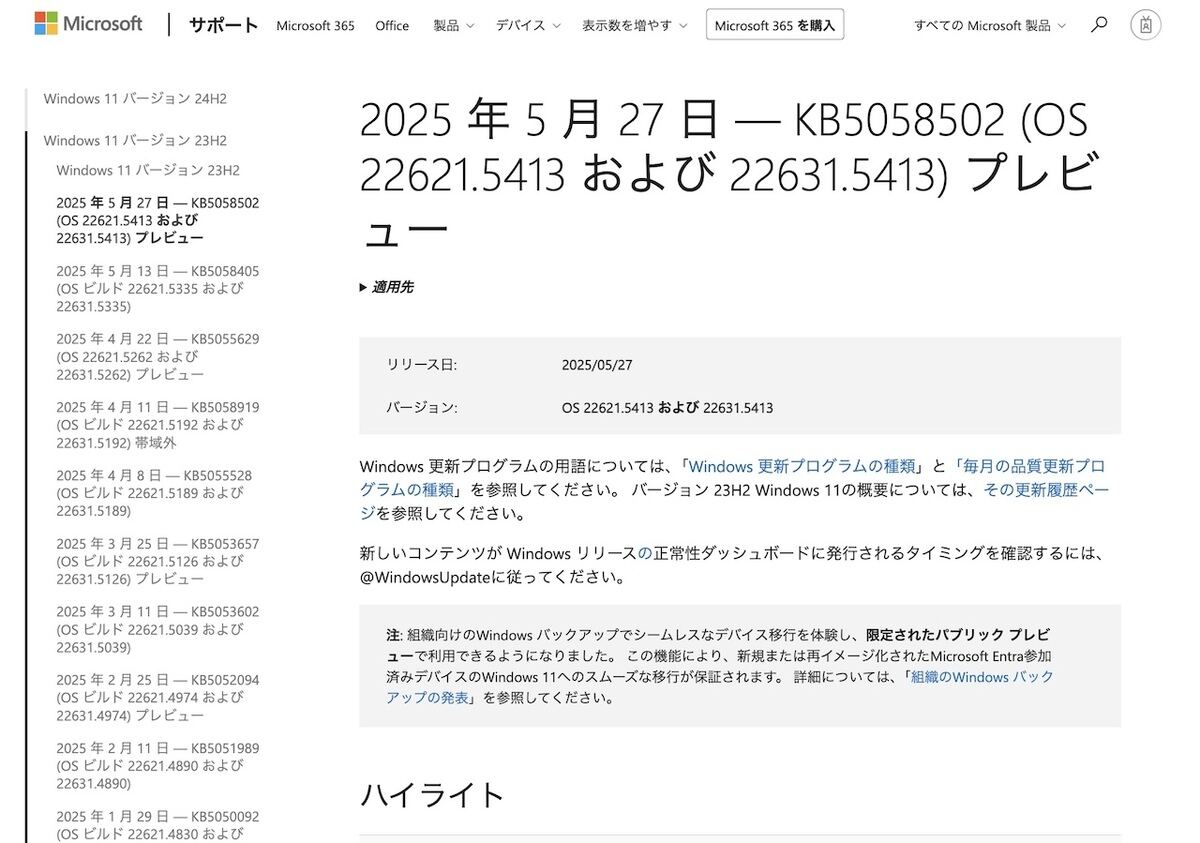The height and width of the screenshot is (843, 1200).
Task: Click the release date value 2025/05/27
Action: tap(597, 365)
